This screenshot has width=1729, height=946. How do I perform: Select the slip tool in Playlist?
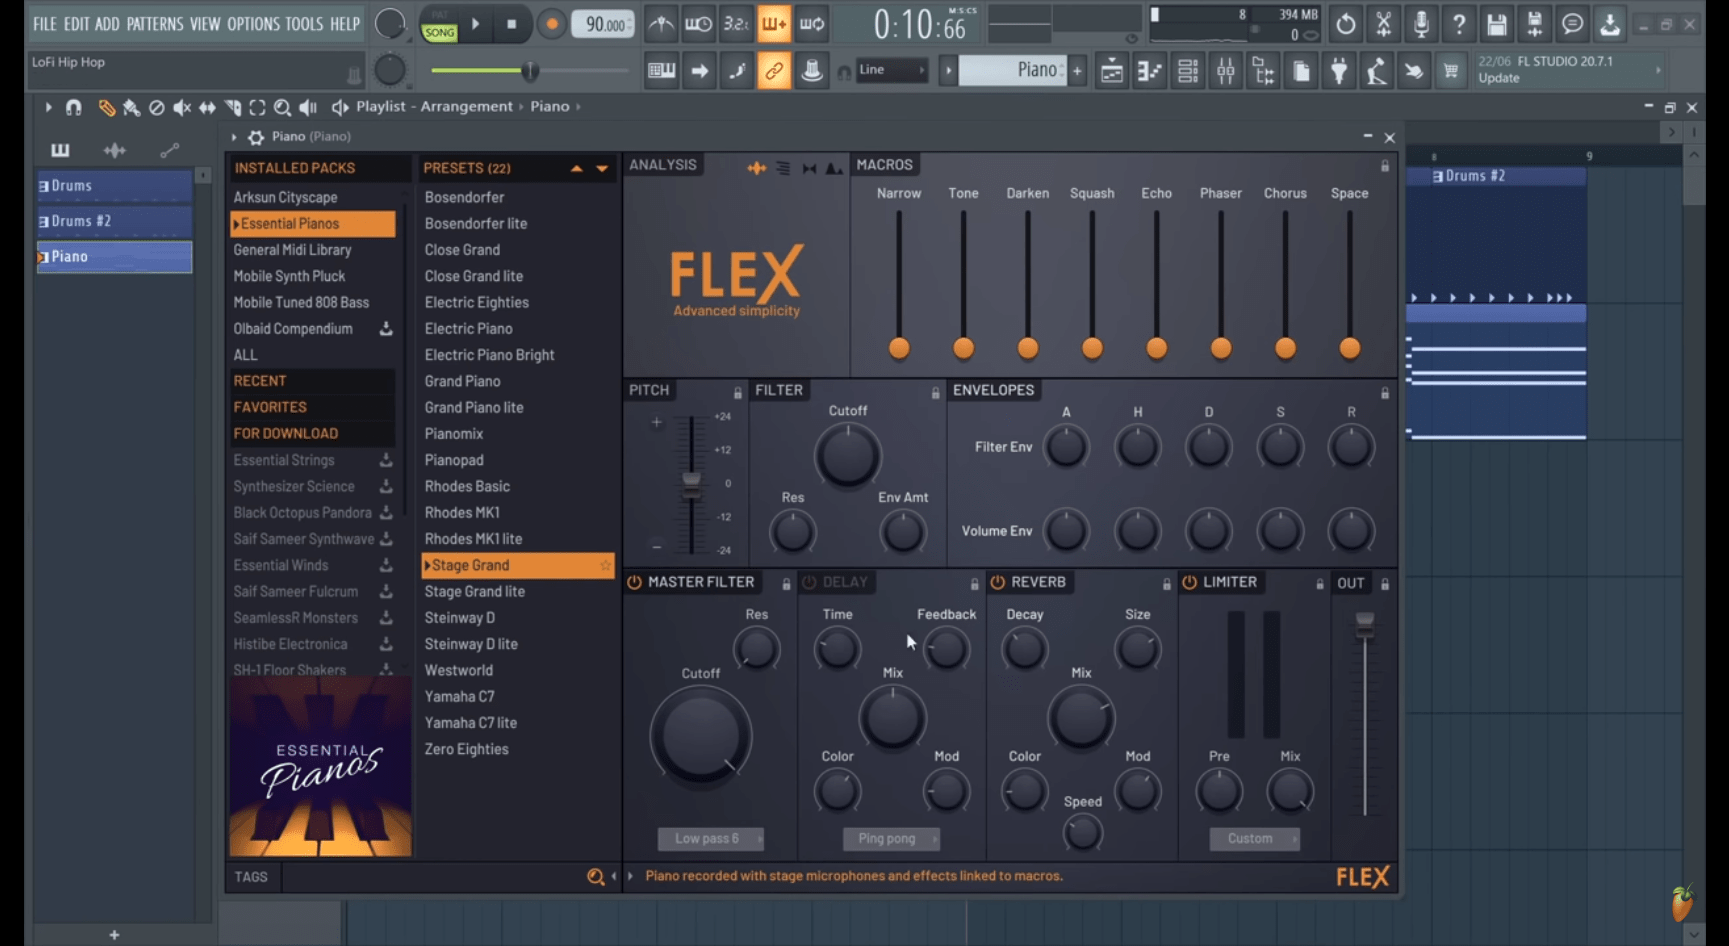pos(207,107)
